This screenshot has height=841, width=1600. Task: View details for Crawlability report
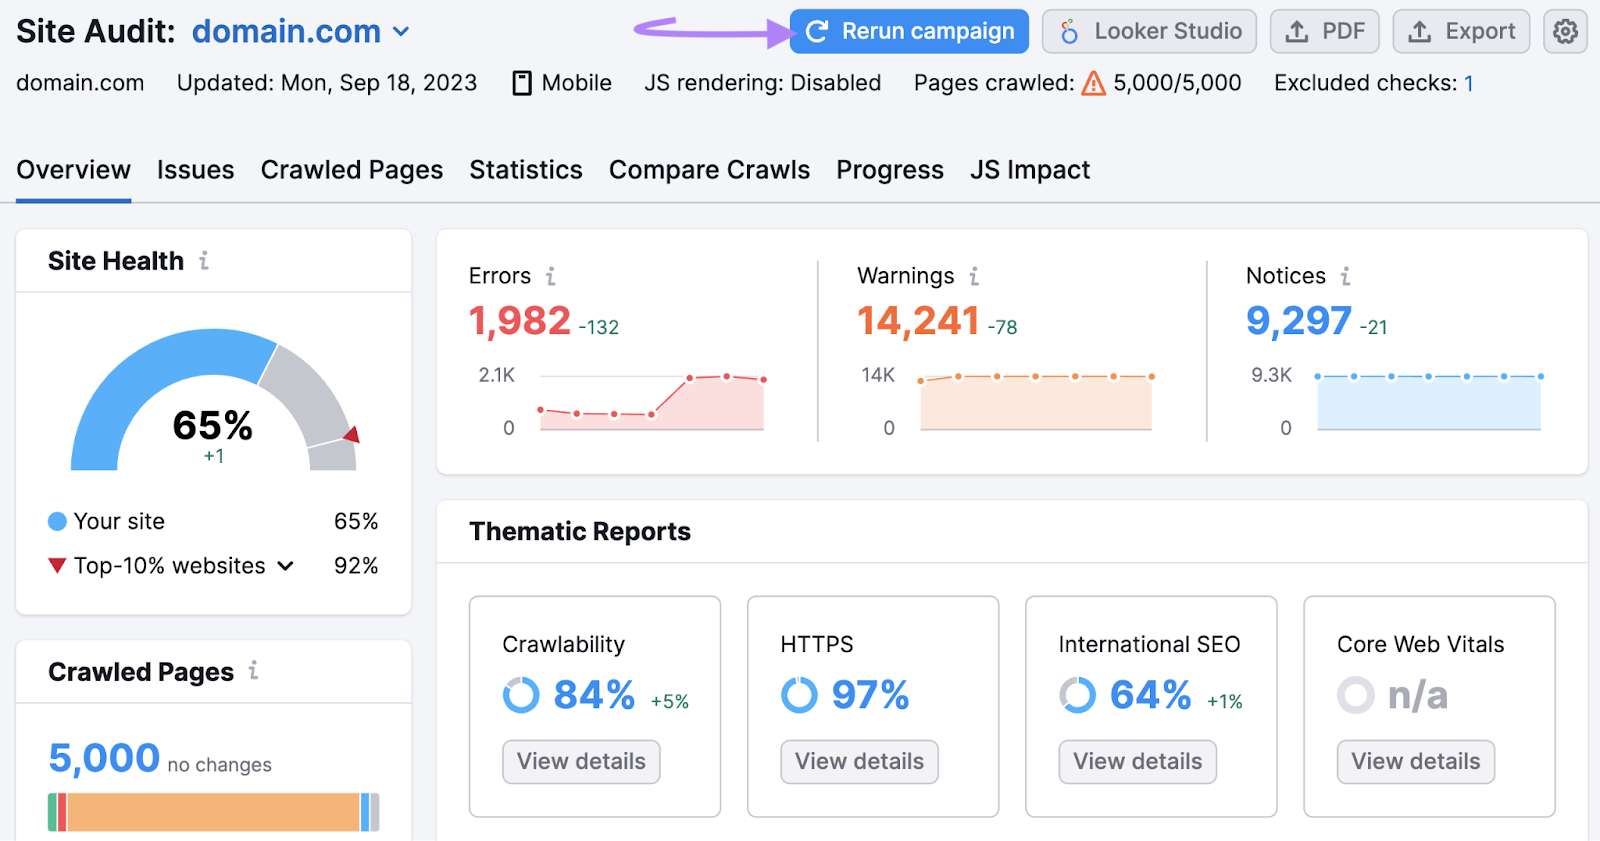pos(581,762)
